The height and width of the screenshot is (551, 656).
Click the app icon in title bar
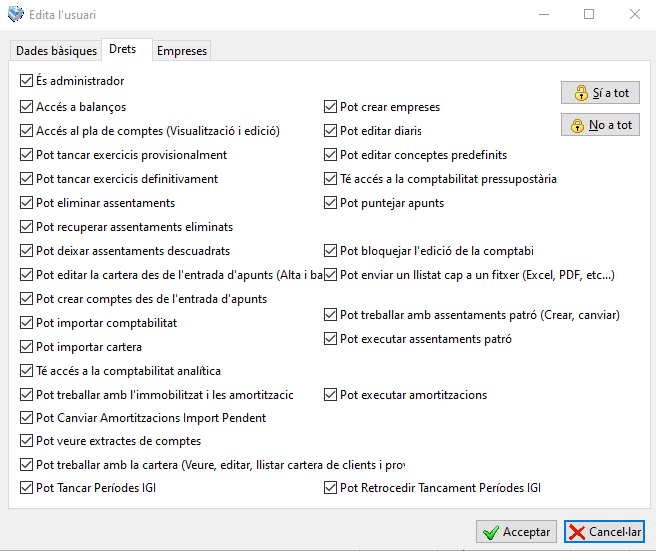(16, 14)
